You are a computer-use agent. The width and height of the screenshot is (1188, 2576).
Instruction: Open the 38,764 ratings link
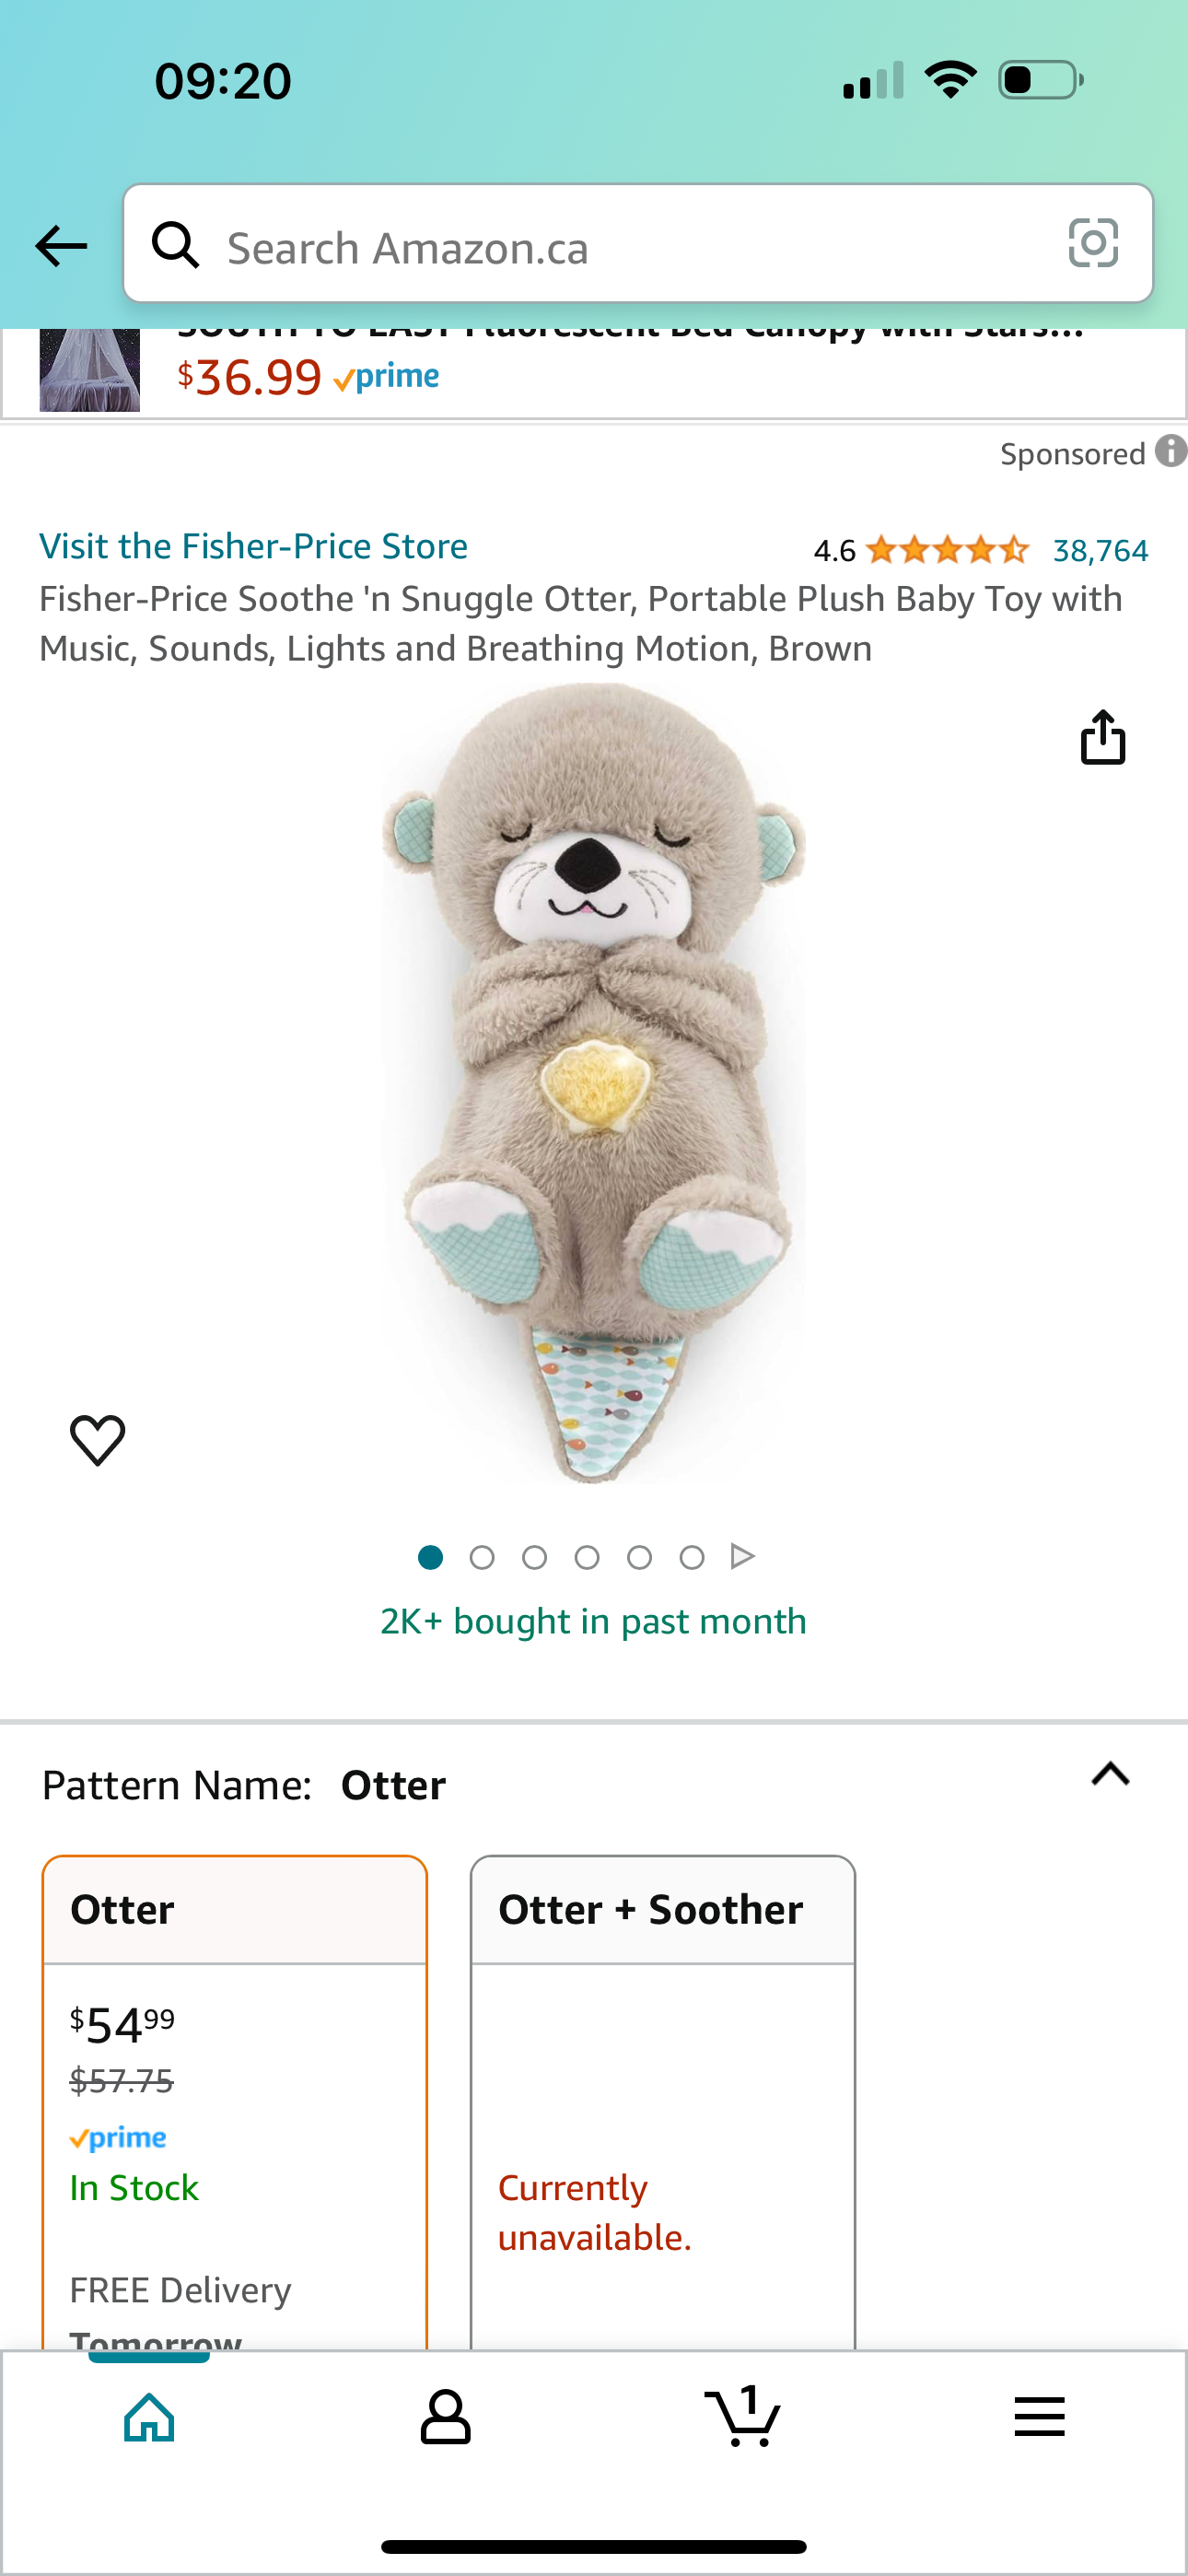click(x=1101, y=550)
